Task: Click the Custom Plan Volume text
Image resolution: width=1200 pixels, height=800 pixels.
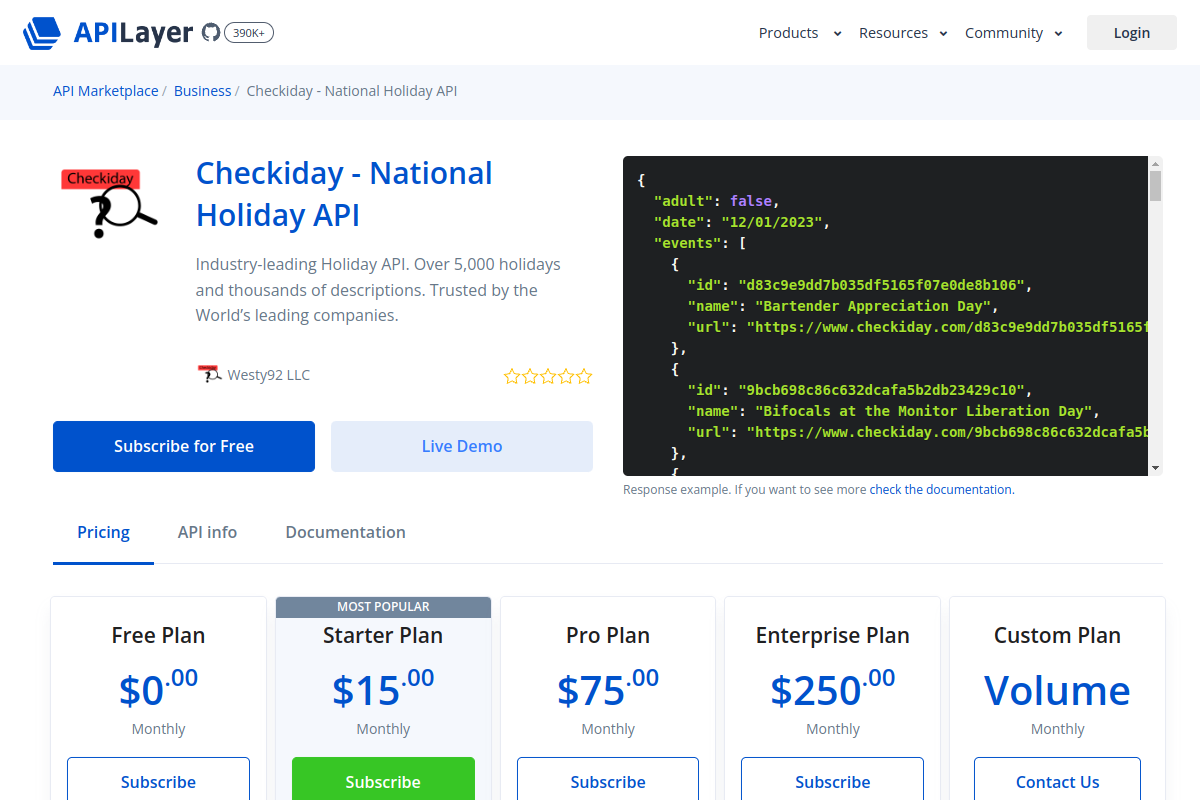Action: tap(1058, 691)
